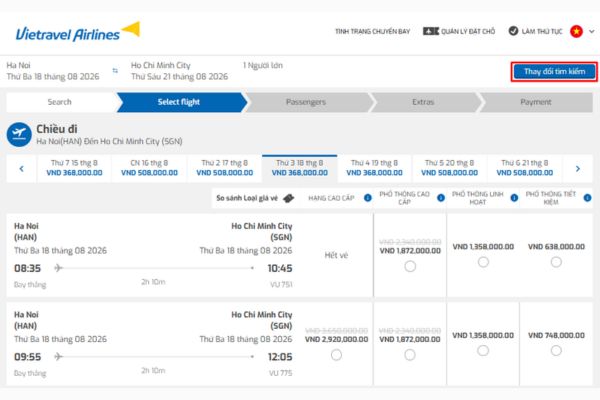The width and height of the screenshot is (600, 400).
Task: Click arrival time 12:05
Action: 280,357
